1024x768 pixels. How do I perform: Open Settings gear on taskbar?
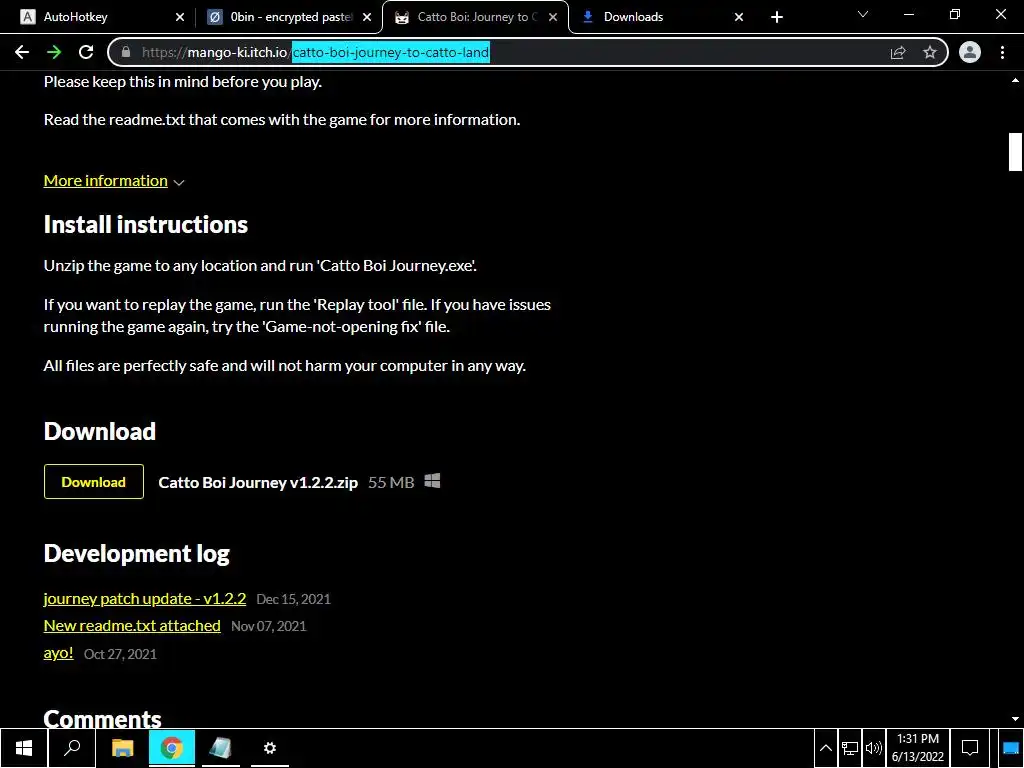pyautogui.click(x=270, y=748)
